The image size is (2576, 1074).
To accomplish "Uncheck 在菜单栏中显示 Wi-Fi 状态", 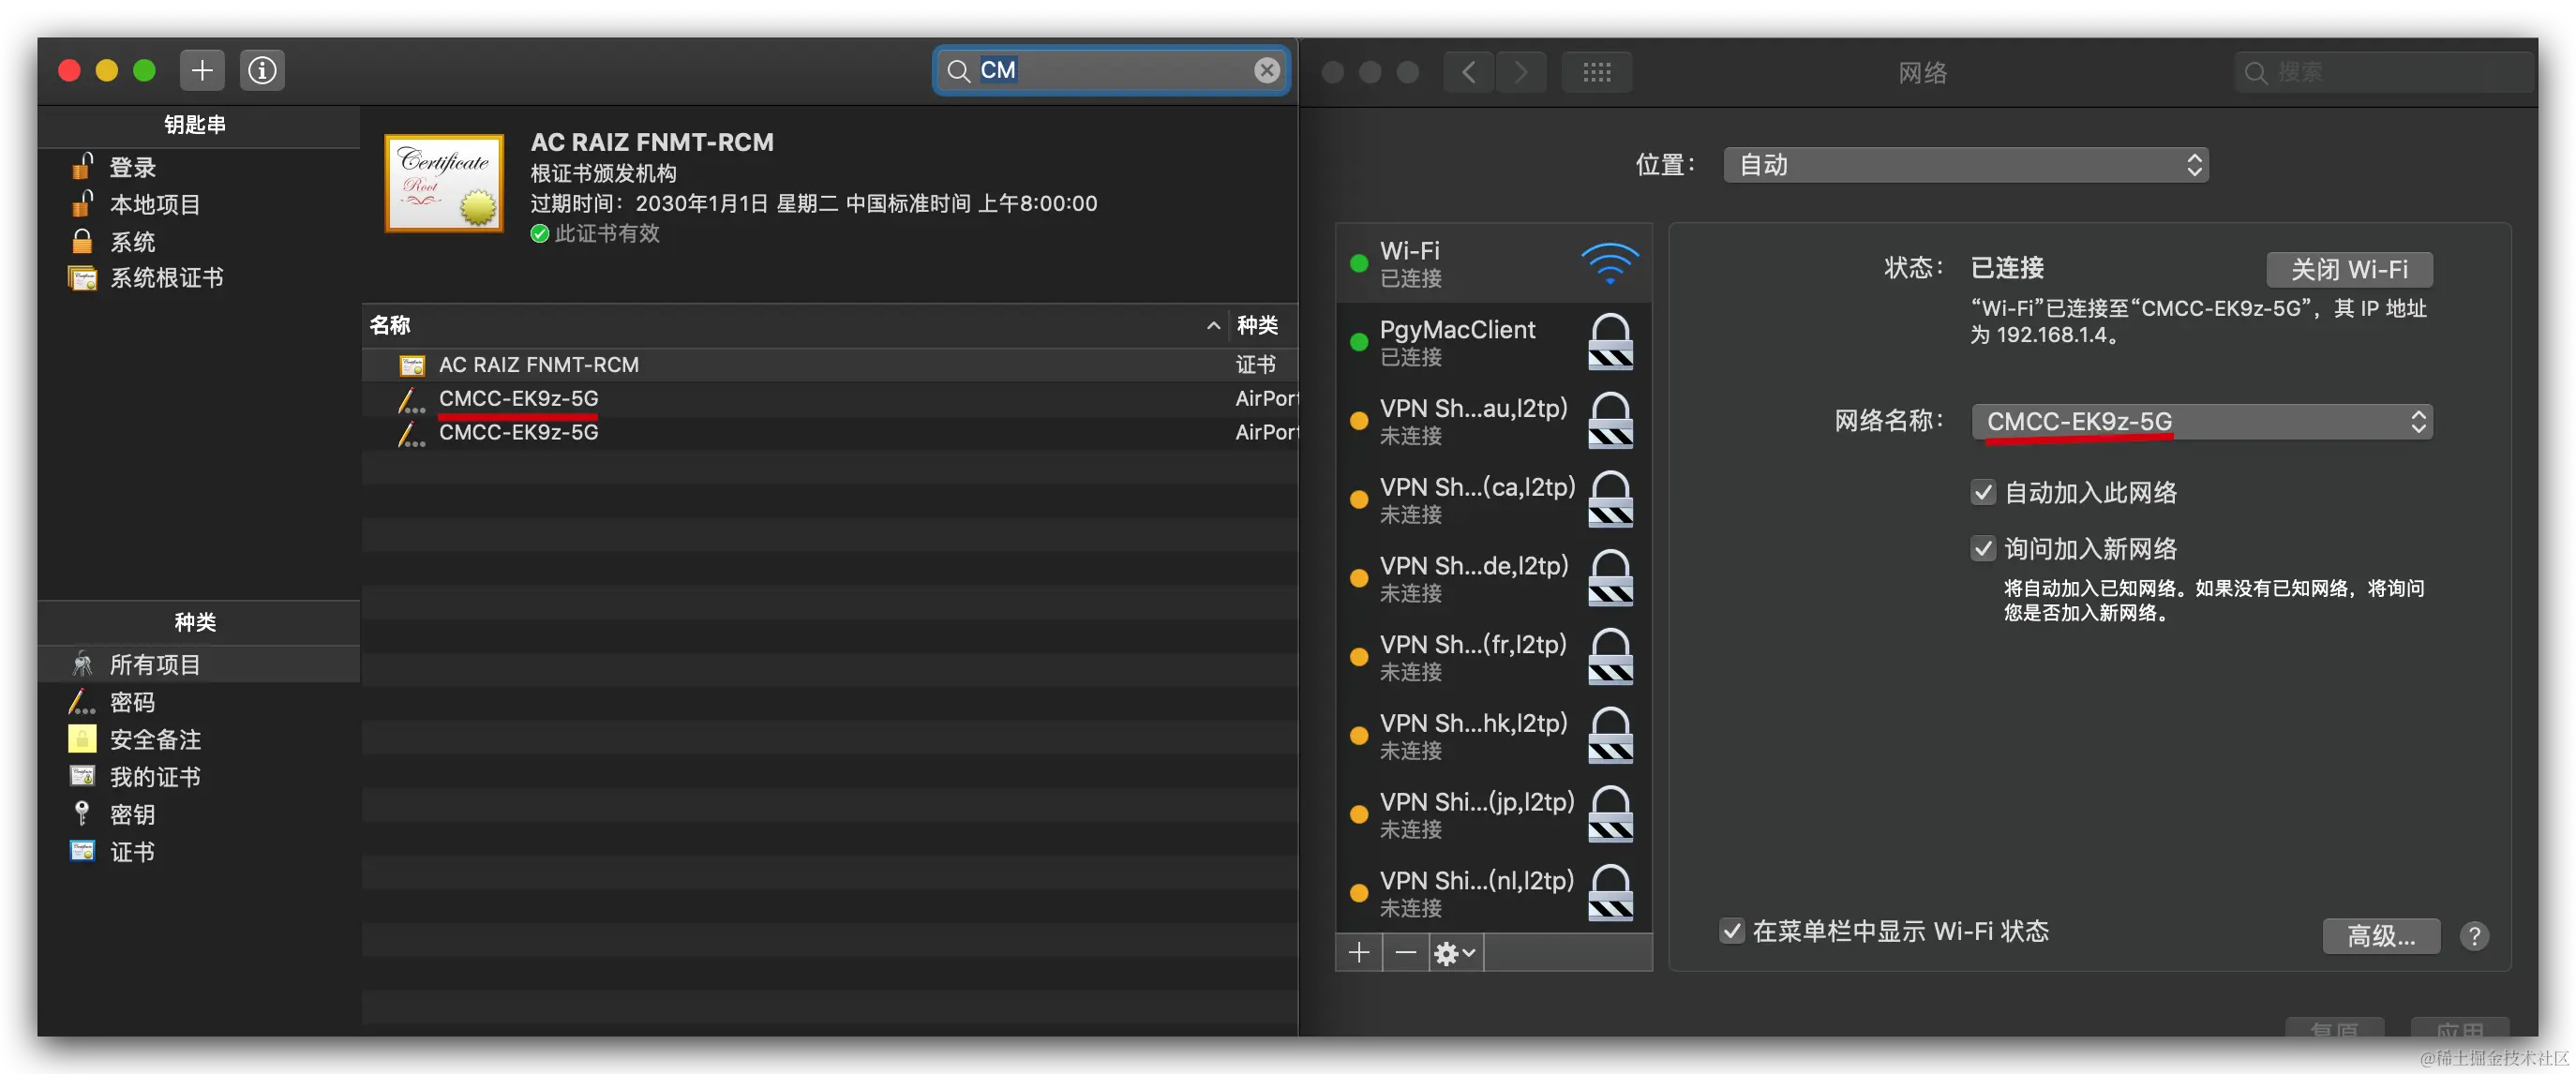I will click(1732, 931).
